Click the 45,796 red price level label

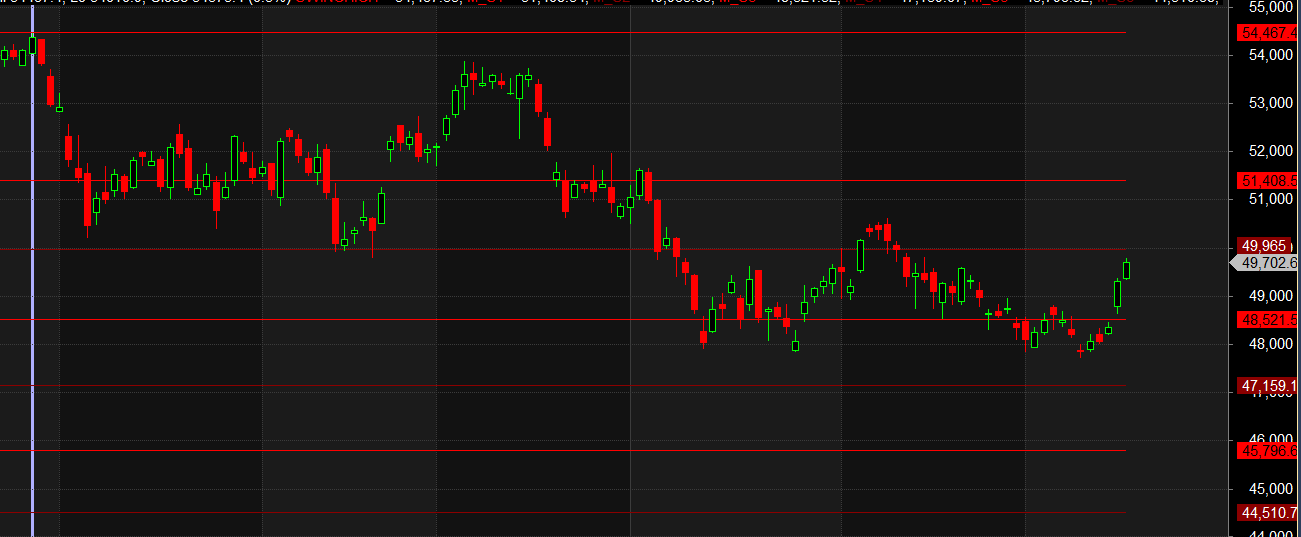coord(1268,451)
